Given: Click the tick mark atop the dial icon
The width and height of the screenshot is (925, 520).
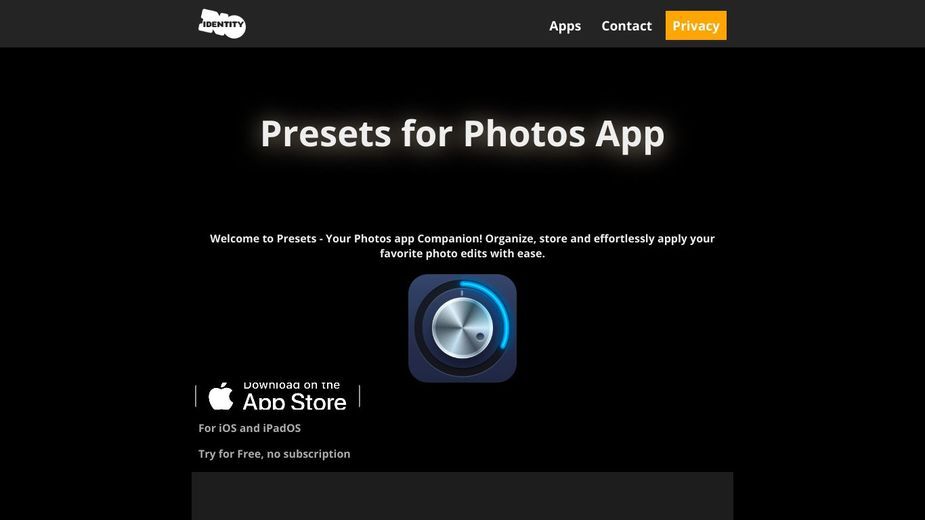Looking at the screenshot, I should click(462, 292).
